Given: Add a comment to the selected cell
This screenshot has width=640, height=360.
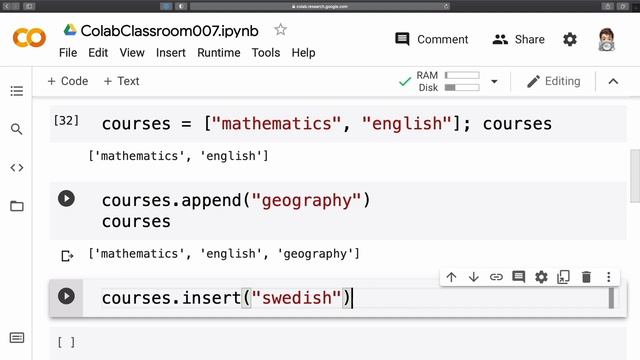Looking at the screenshot, I should [518, 277].
